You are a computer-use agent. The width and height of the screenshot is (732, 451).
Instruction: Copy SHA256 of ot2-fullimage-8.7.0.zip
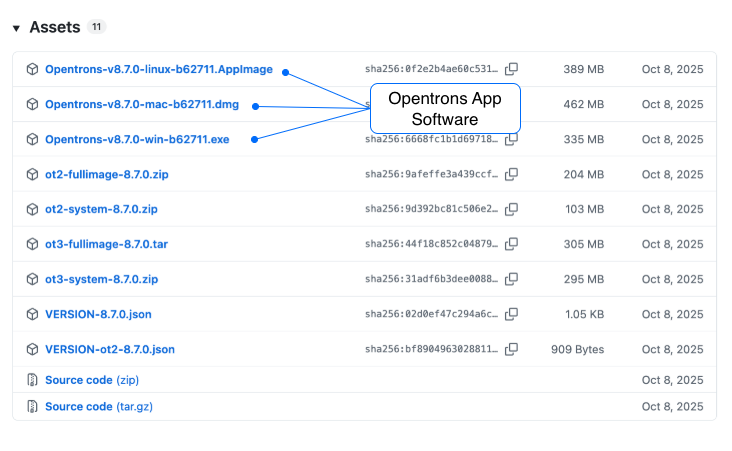[512, 174]
